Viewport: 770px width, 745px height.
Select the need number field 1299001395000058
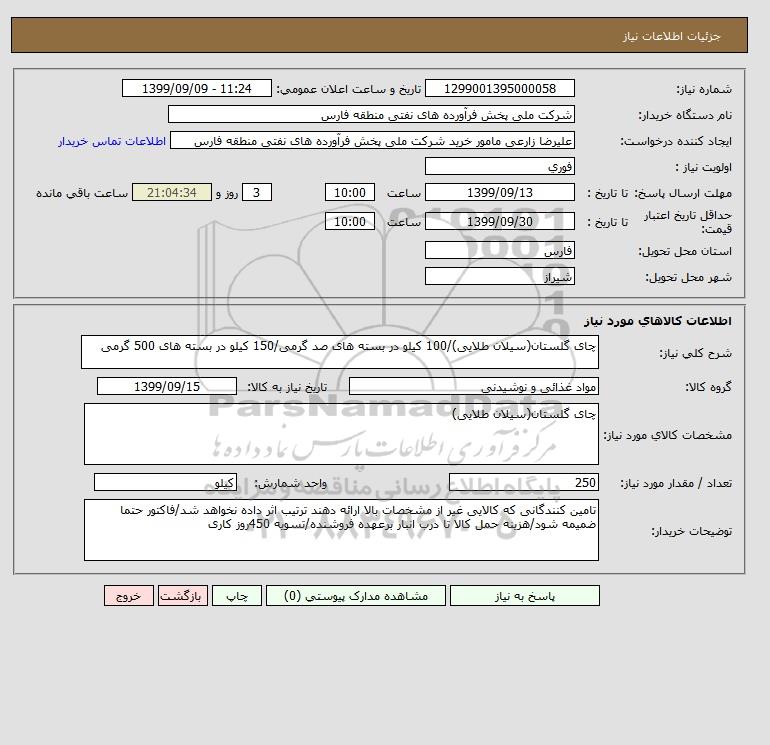pyautogui.click(x=499, y=88)
